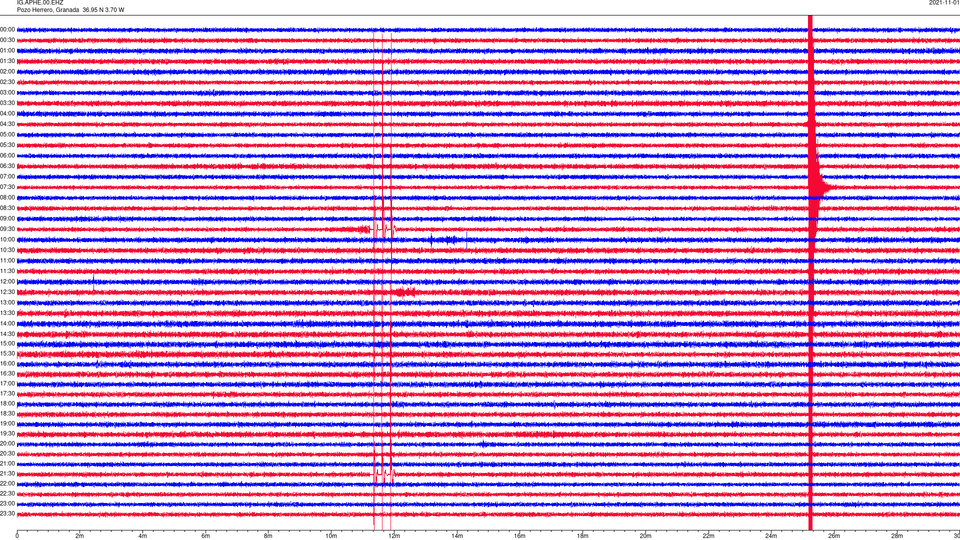Viewport: 960px width, 540px height.
Task: Click the 10m tick label on time axis
Action: pyautogui.click(x=331, y=536)
